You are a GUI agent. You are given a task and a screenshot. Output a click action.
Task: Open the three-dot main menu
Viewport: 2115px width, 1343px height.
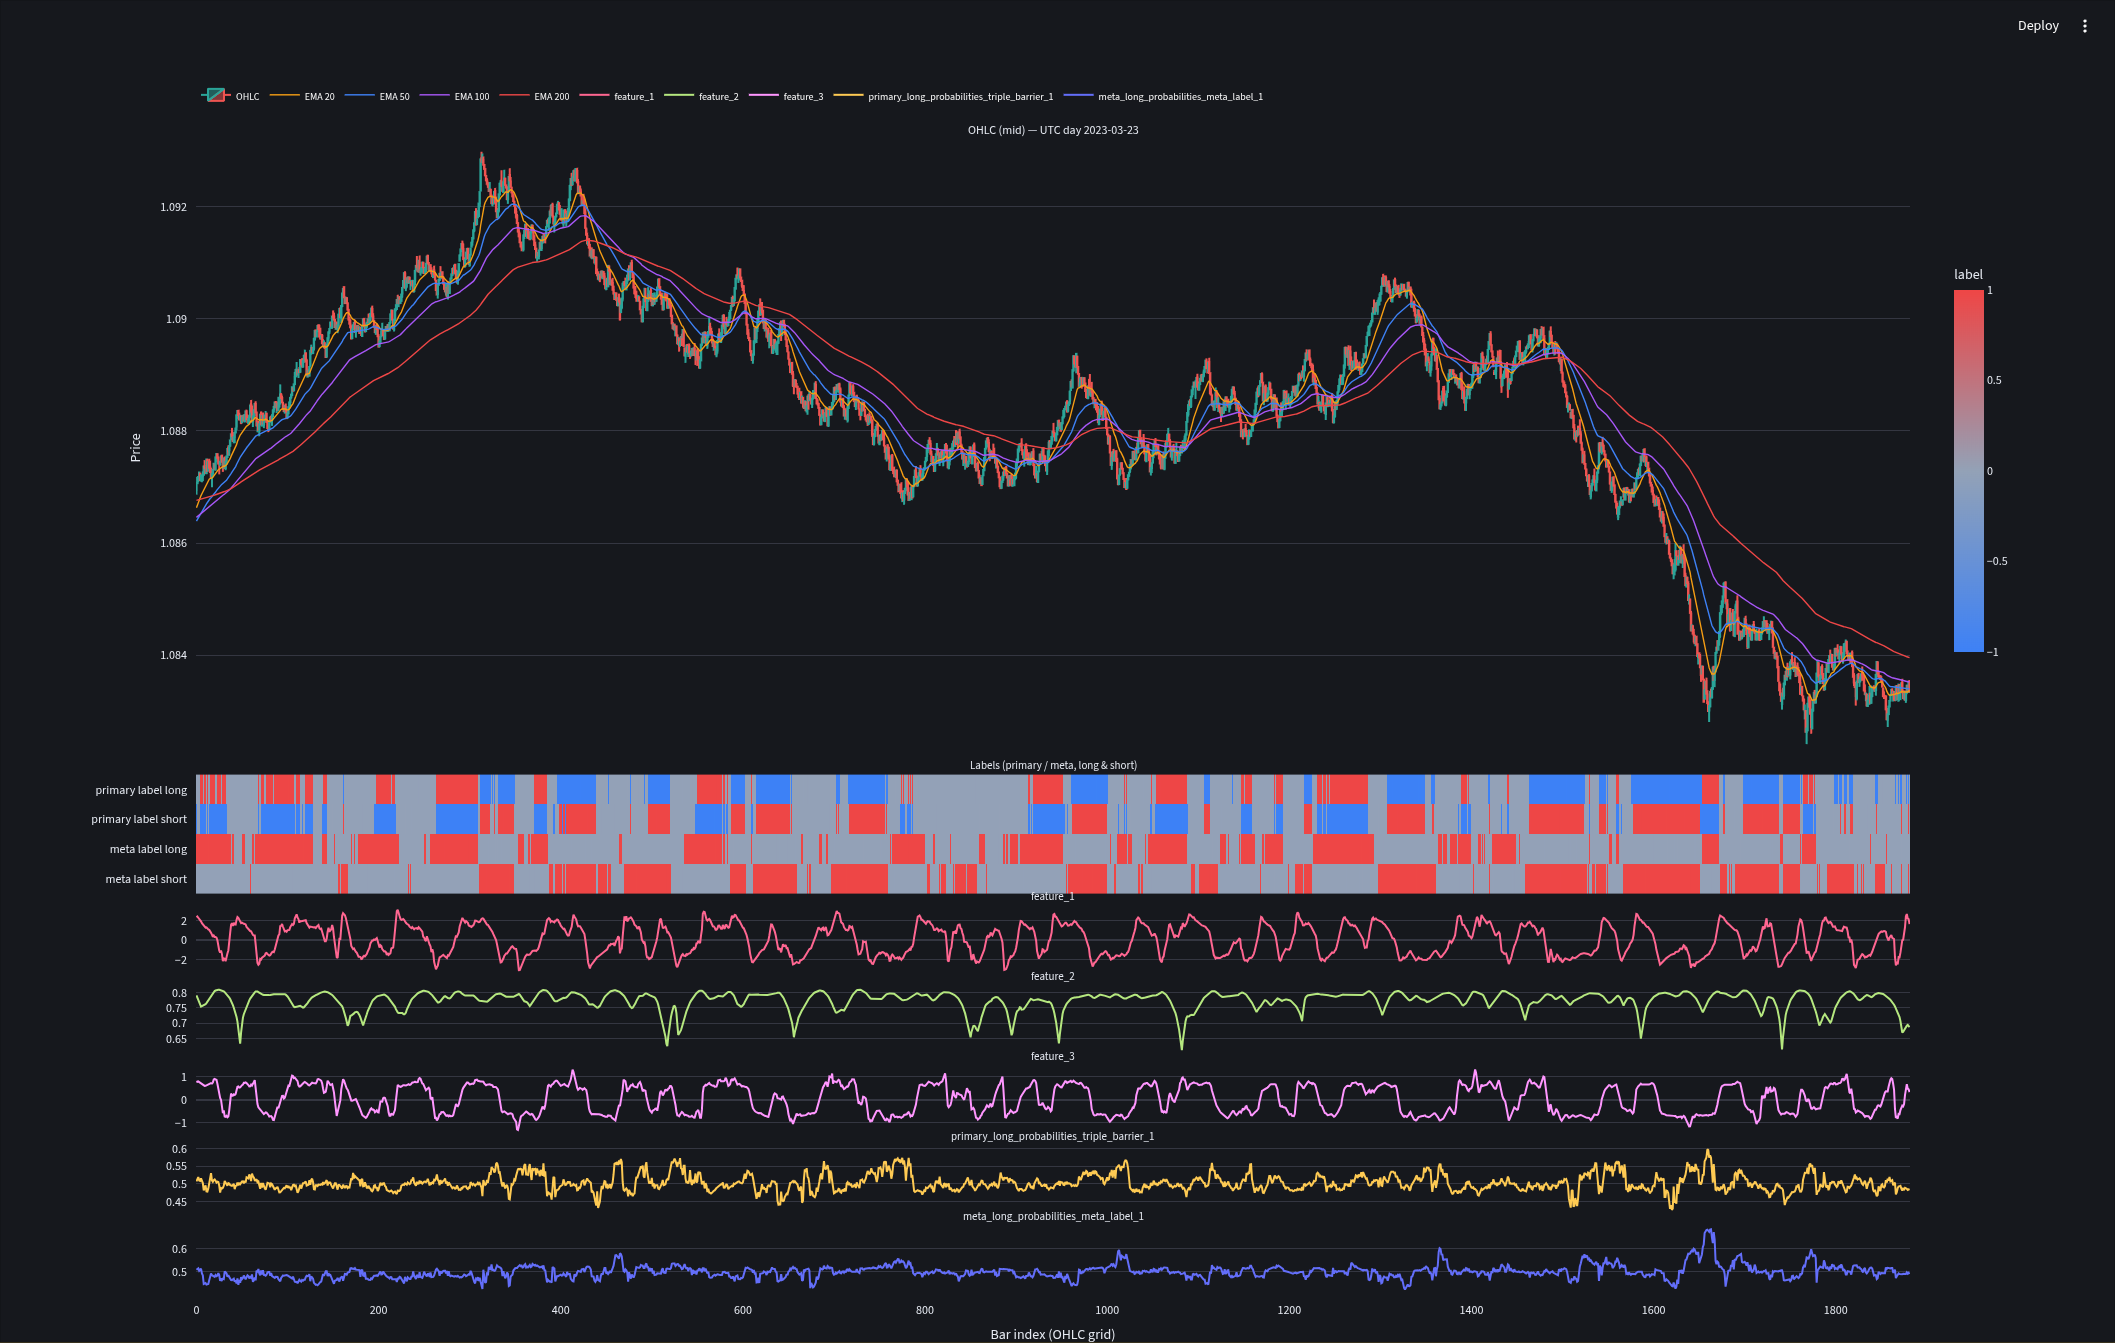(x=2085, y=26)
